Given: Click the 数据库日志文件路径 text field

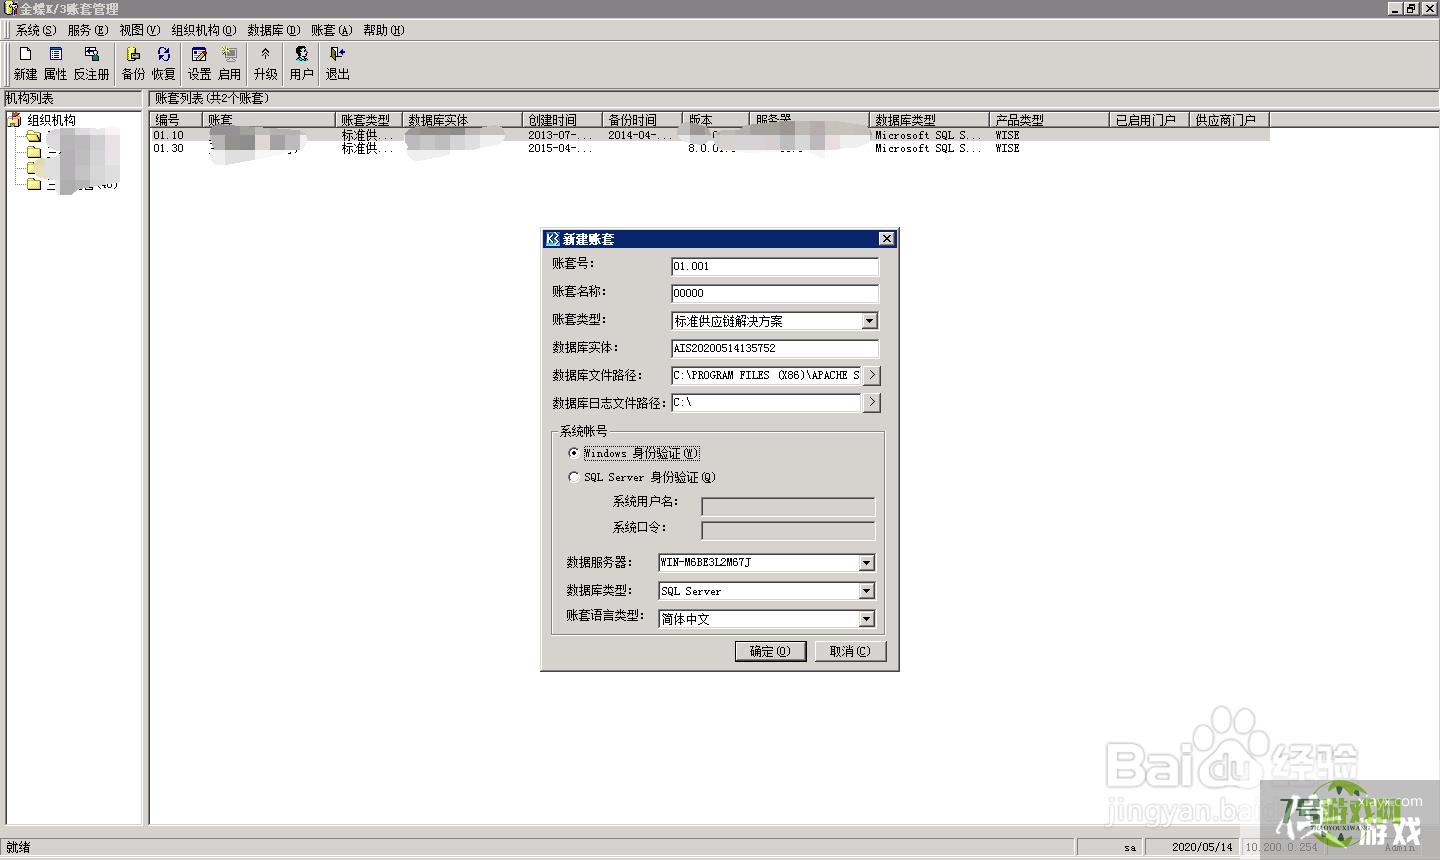Looking at the screenshot, I should [x=766, y=402].
